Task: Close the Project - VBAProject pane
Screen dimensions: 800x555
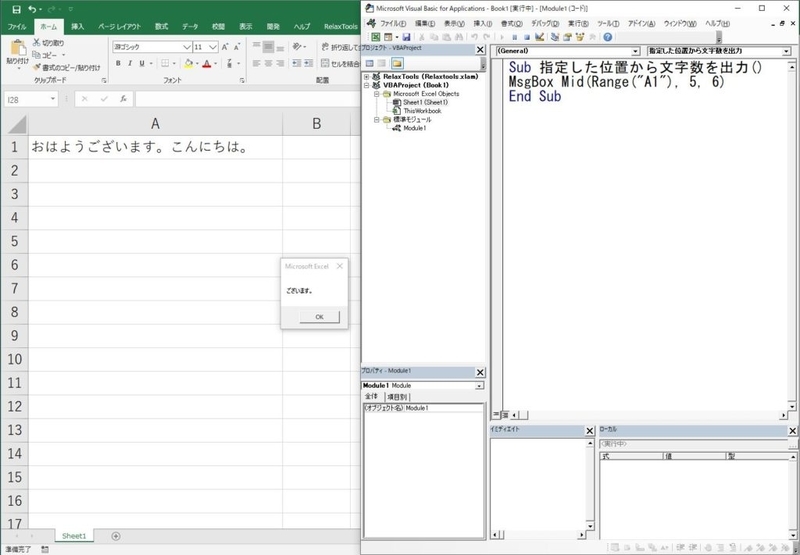Action: click(x=480, y=49)
